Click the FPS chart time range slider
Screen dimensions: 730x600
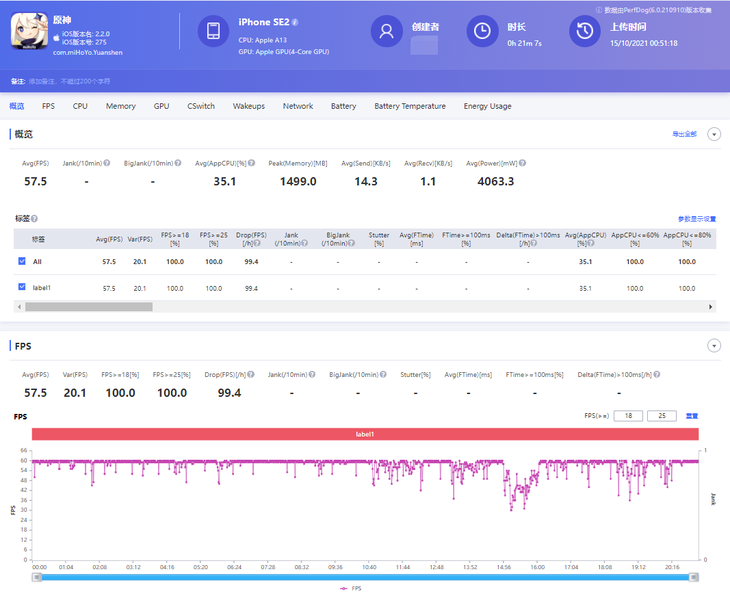365,577
